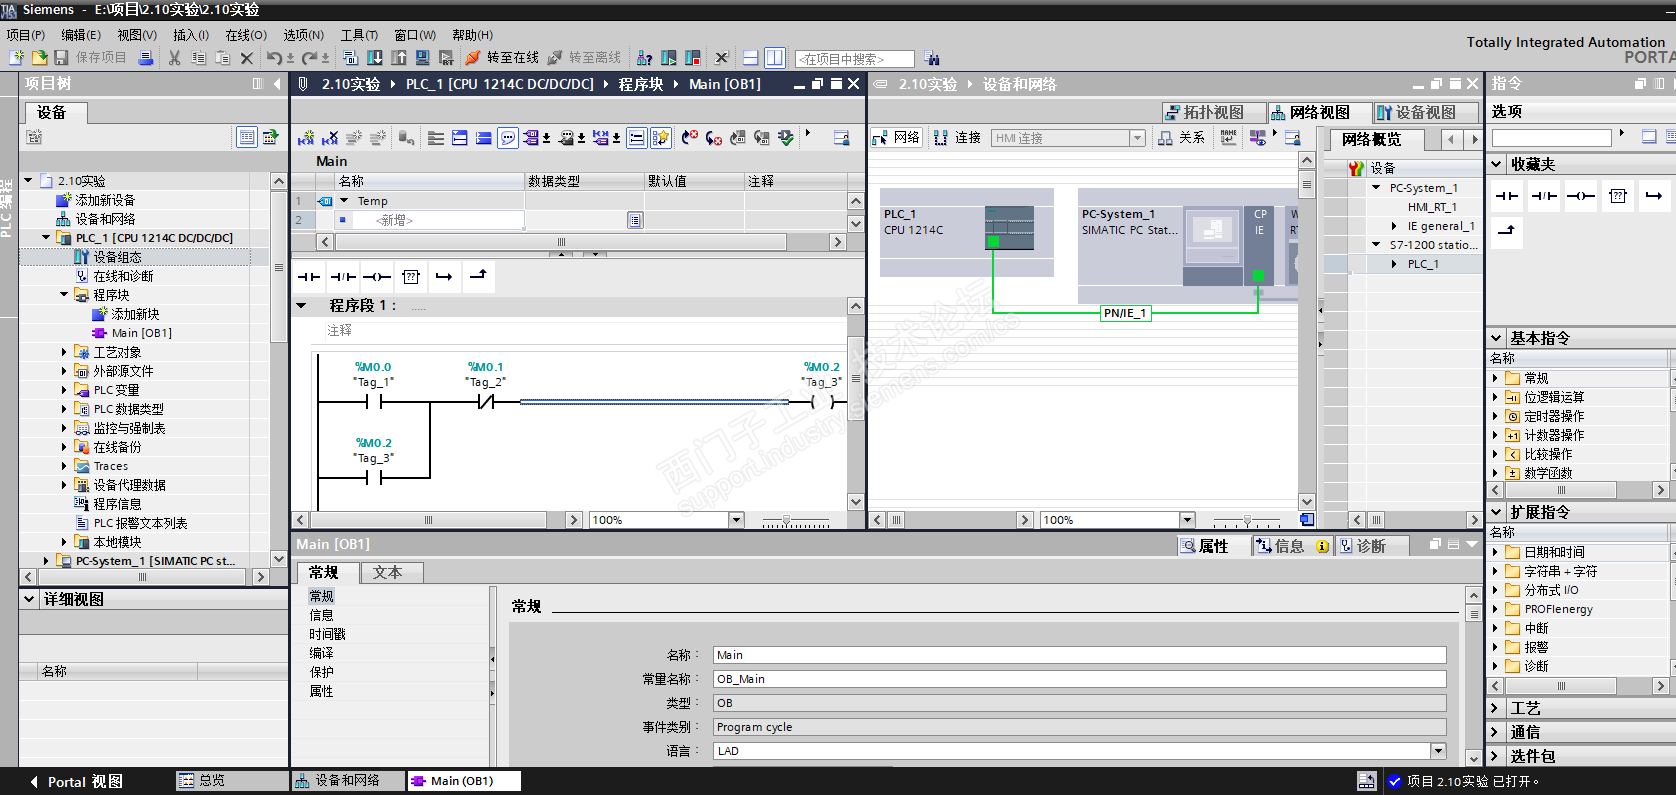Click open branch icon in editor favorites bar
The image size is (1676, 795).
pos(445,277)
